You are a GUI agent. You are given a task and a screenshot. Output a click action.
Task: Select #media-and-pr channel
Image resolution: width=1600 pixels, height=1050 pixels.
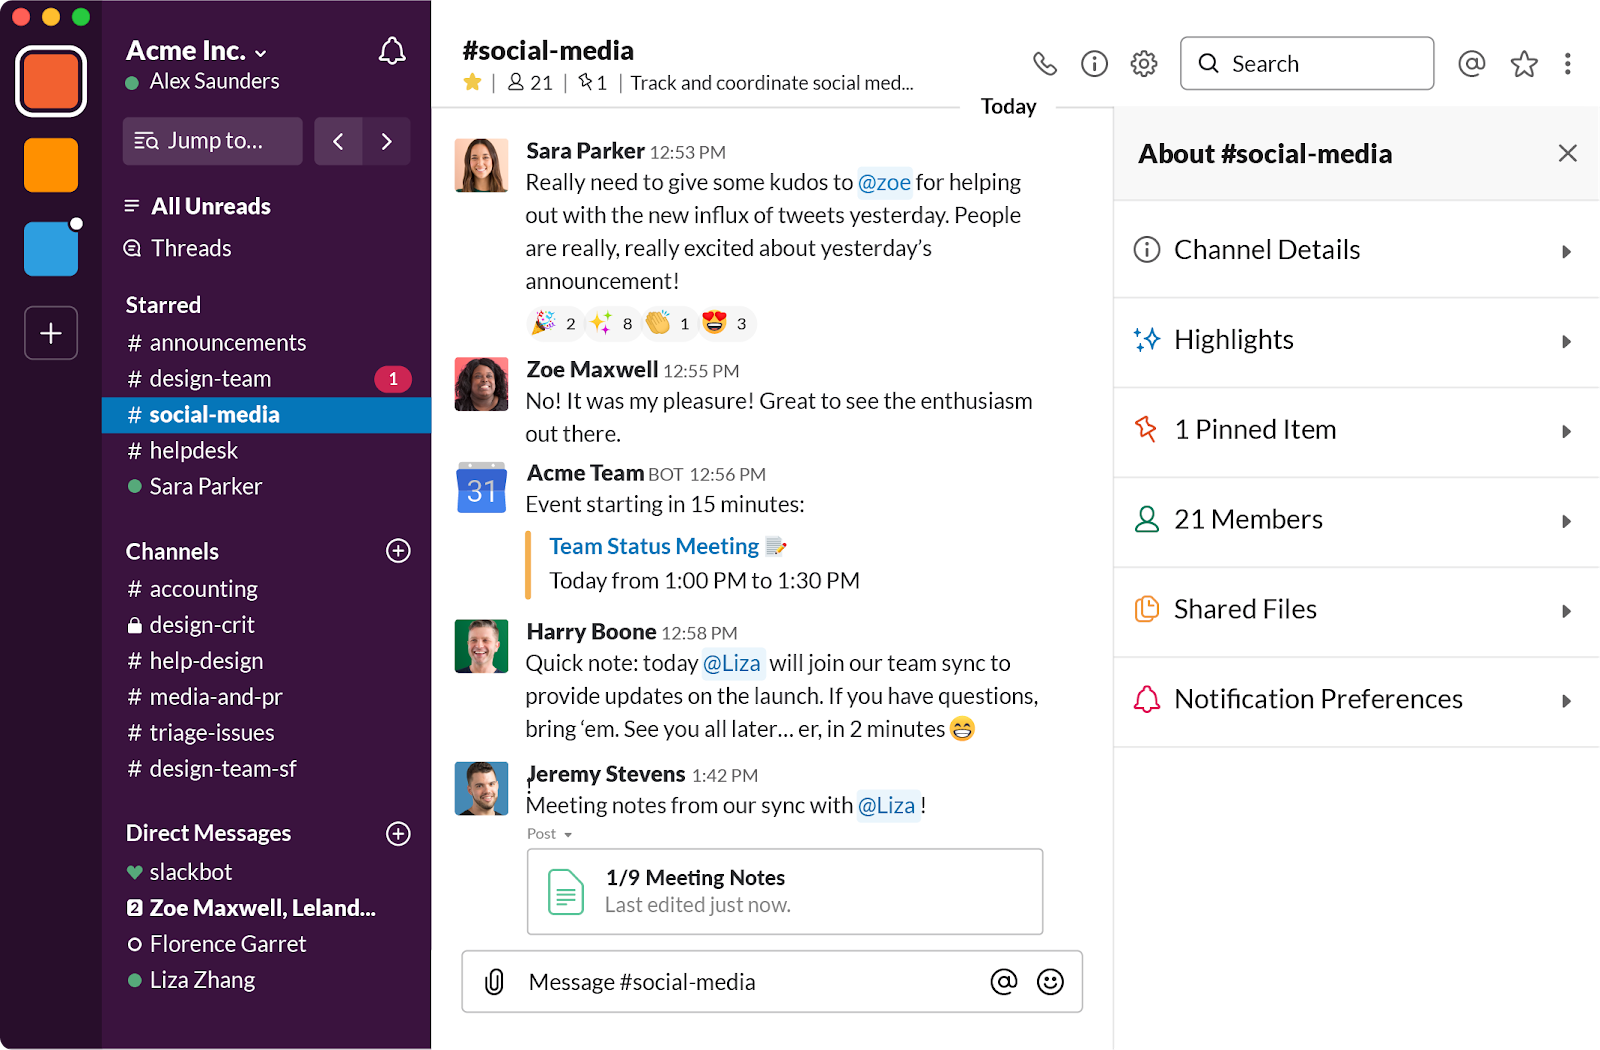[x=266, y=697]
